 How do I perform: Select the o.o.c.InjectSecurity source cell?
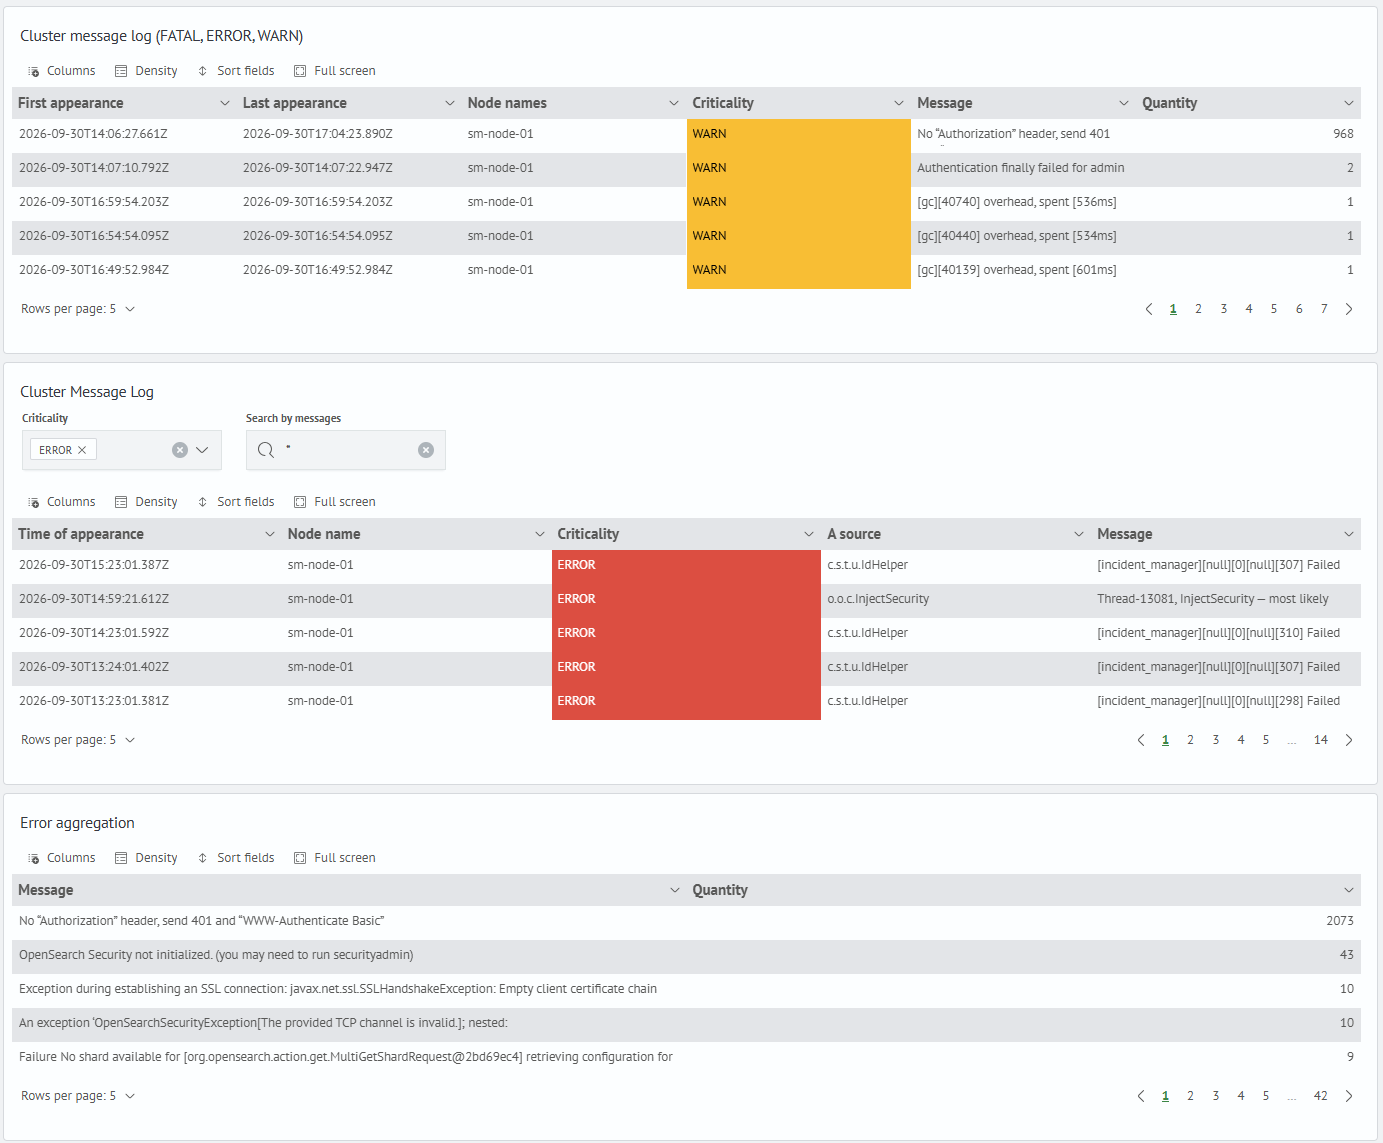pos(878,599)
